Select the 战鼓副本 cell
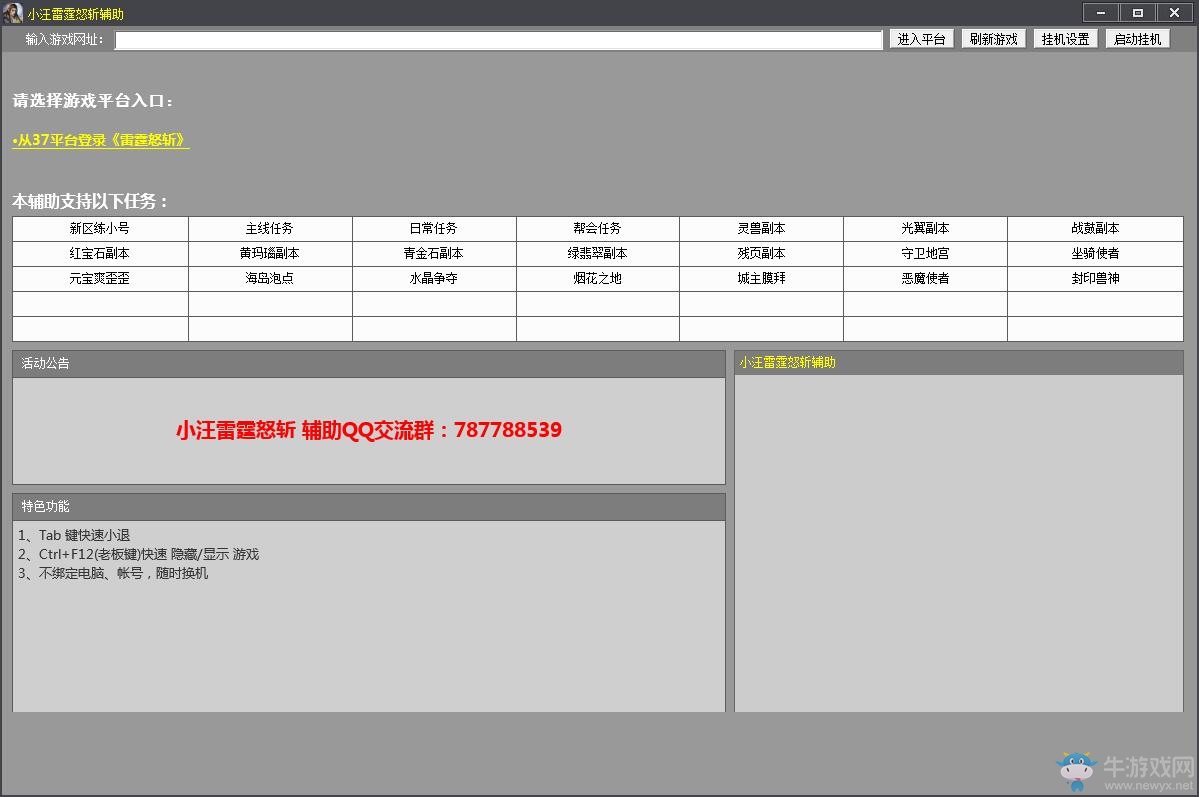The height and width of the screenshot is (797, 1199). pyautogui.click(x=1095, y=229)
